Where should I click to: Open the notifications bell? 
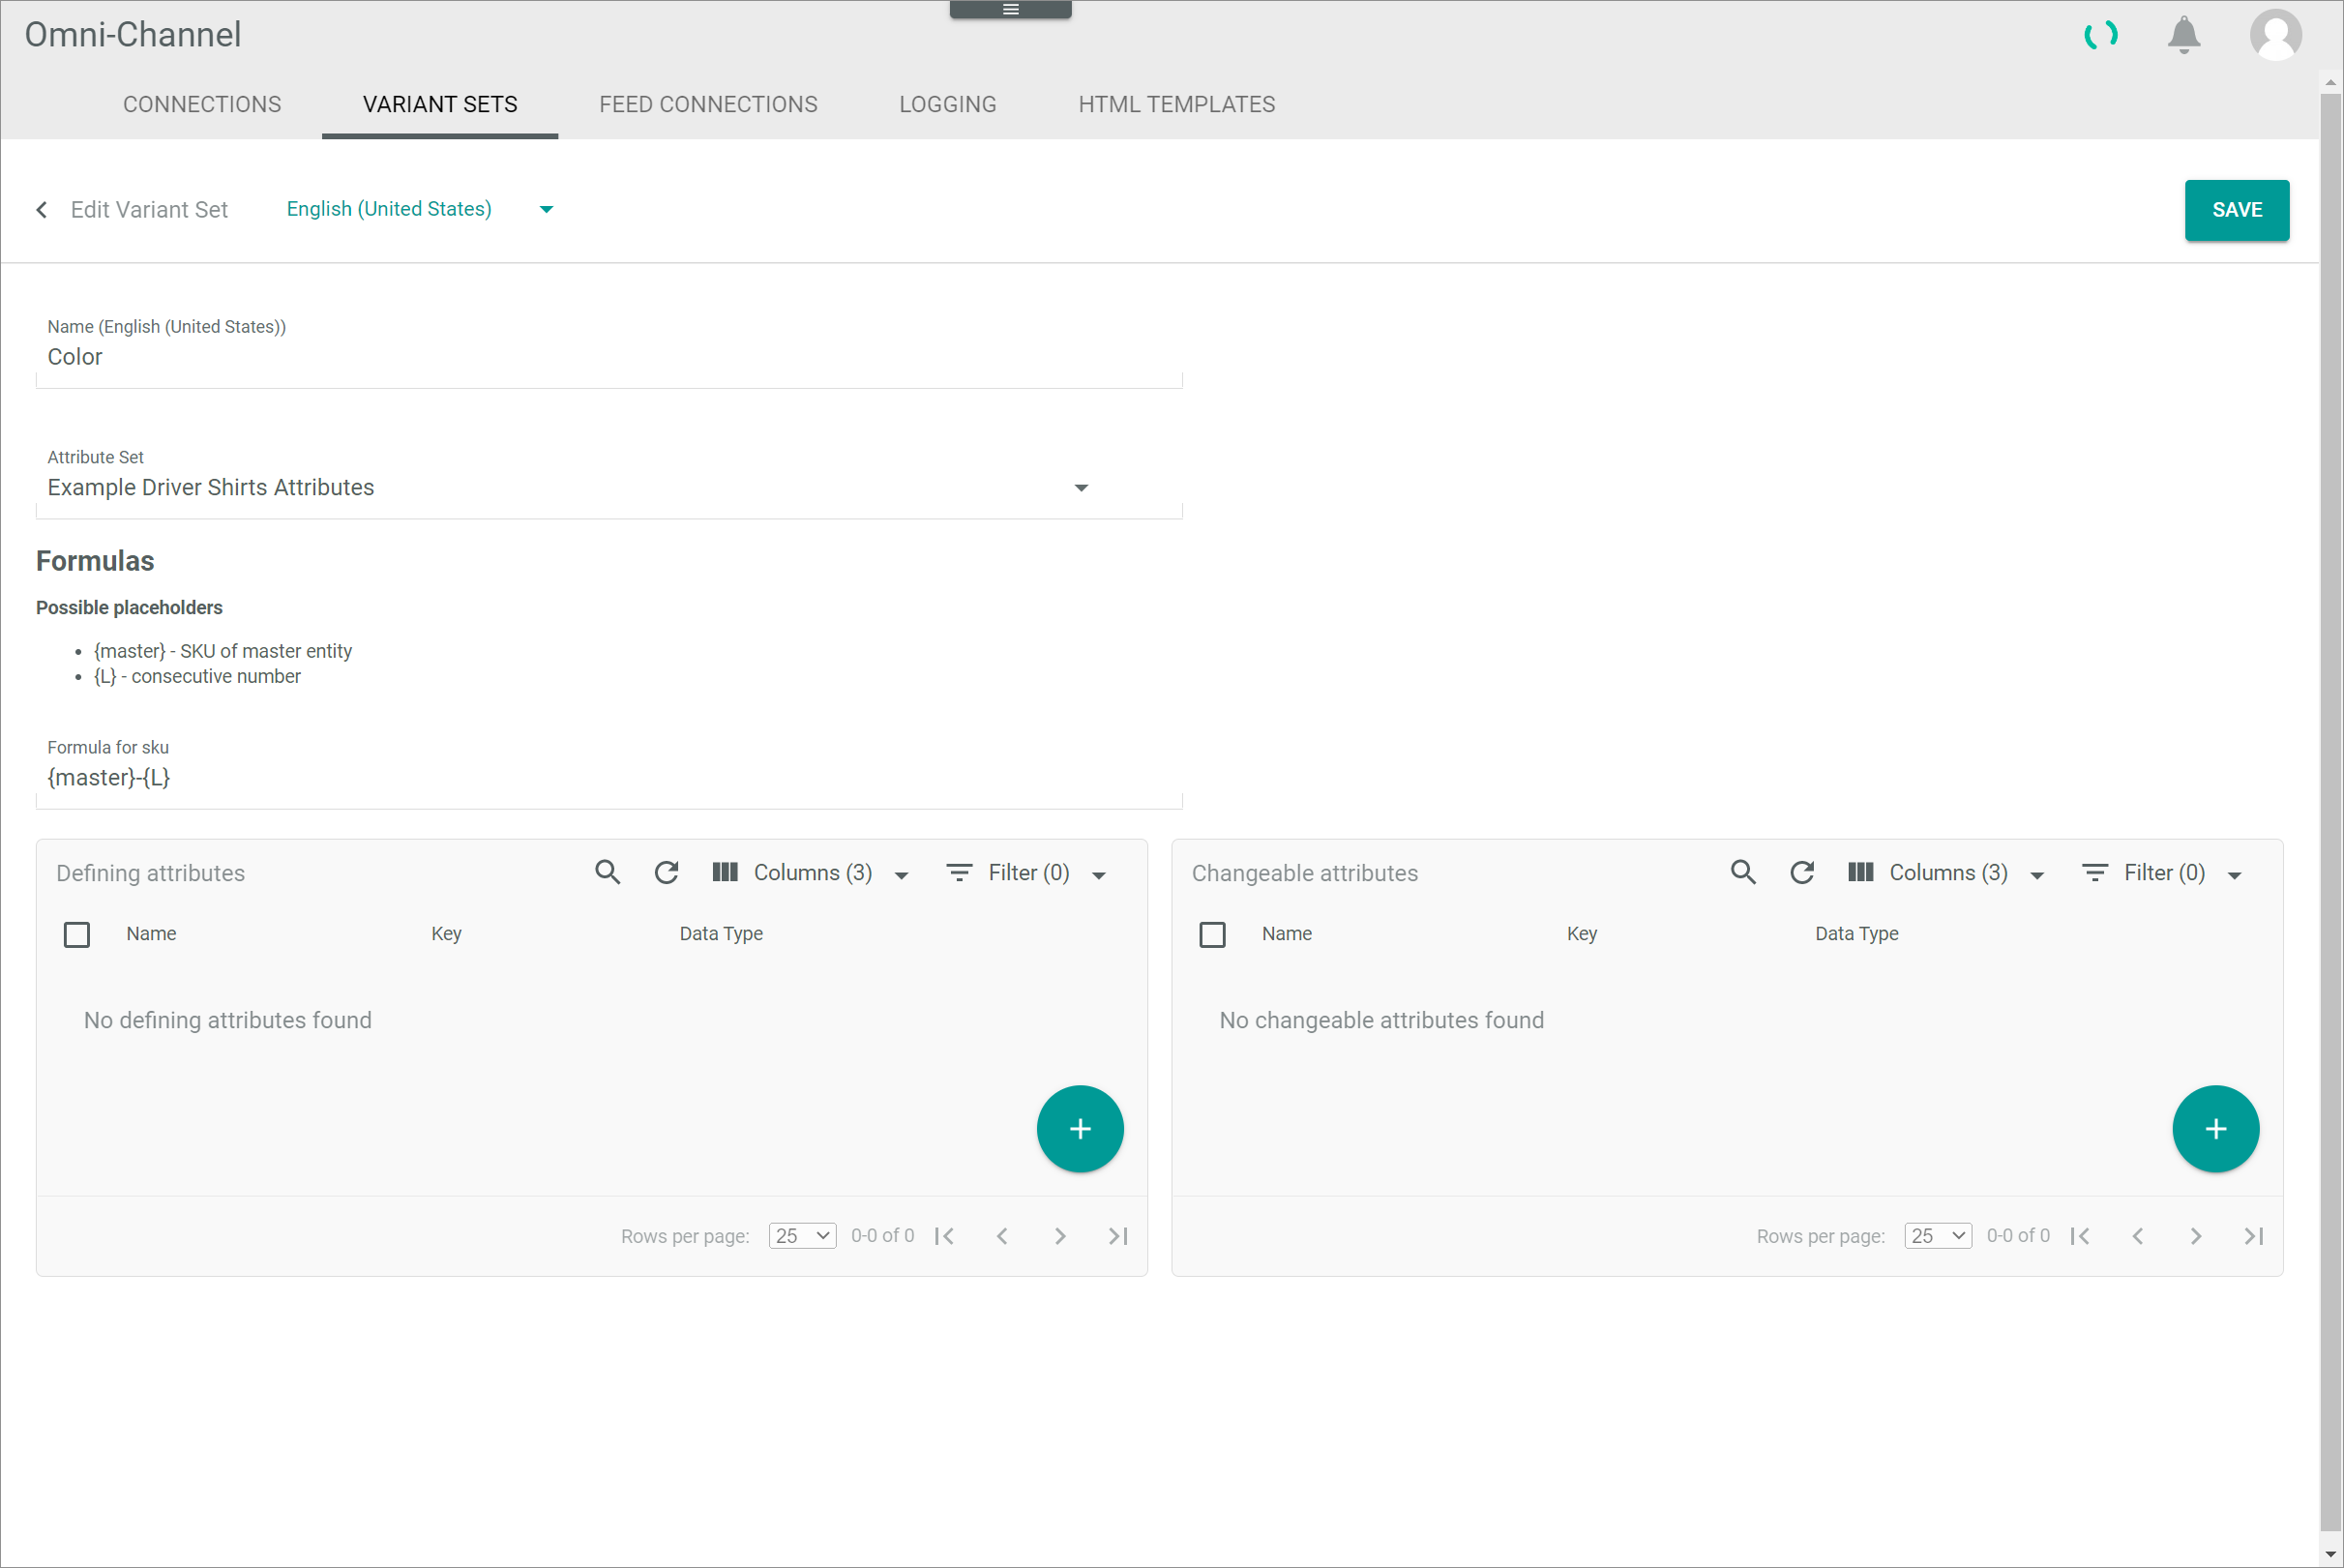click(2184, 35)
